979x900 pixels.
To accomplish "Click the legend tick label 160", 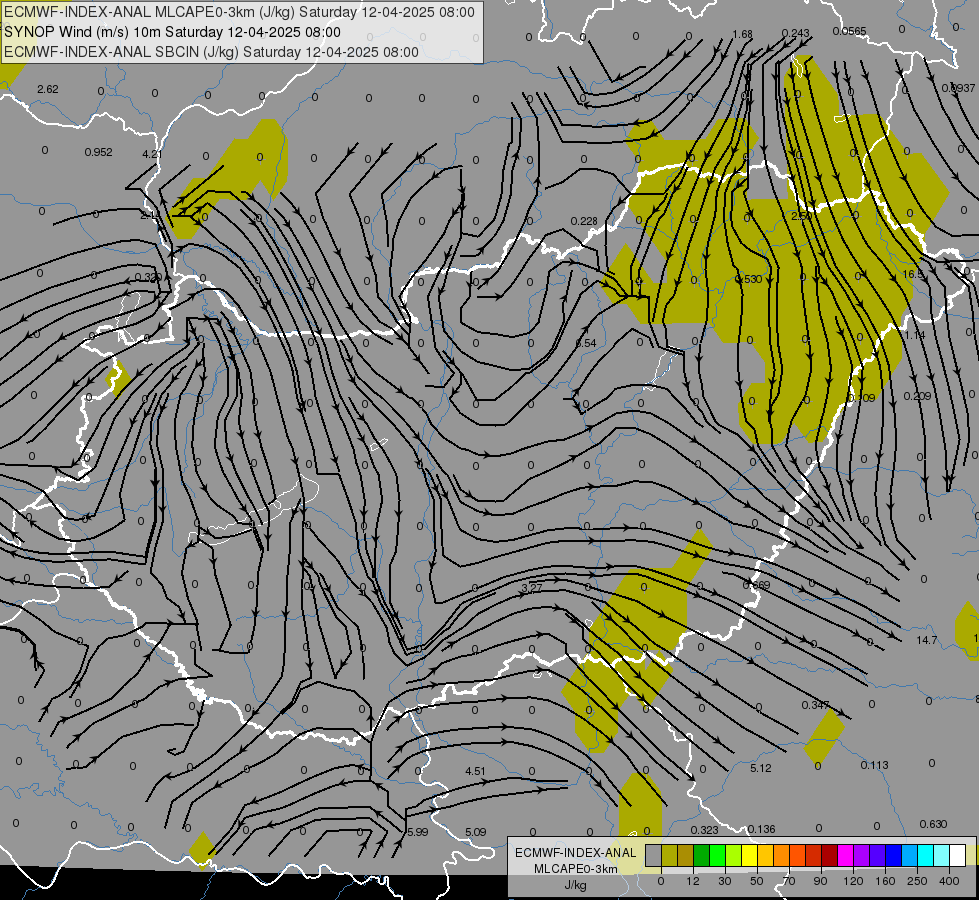I will point(885,881).
